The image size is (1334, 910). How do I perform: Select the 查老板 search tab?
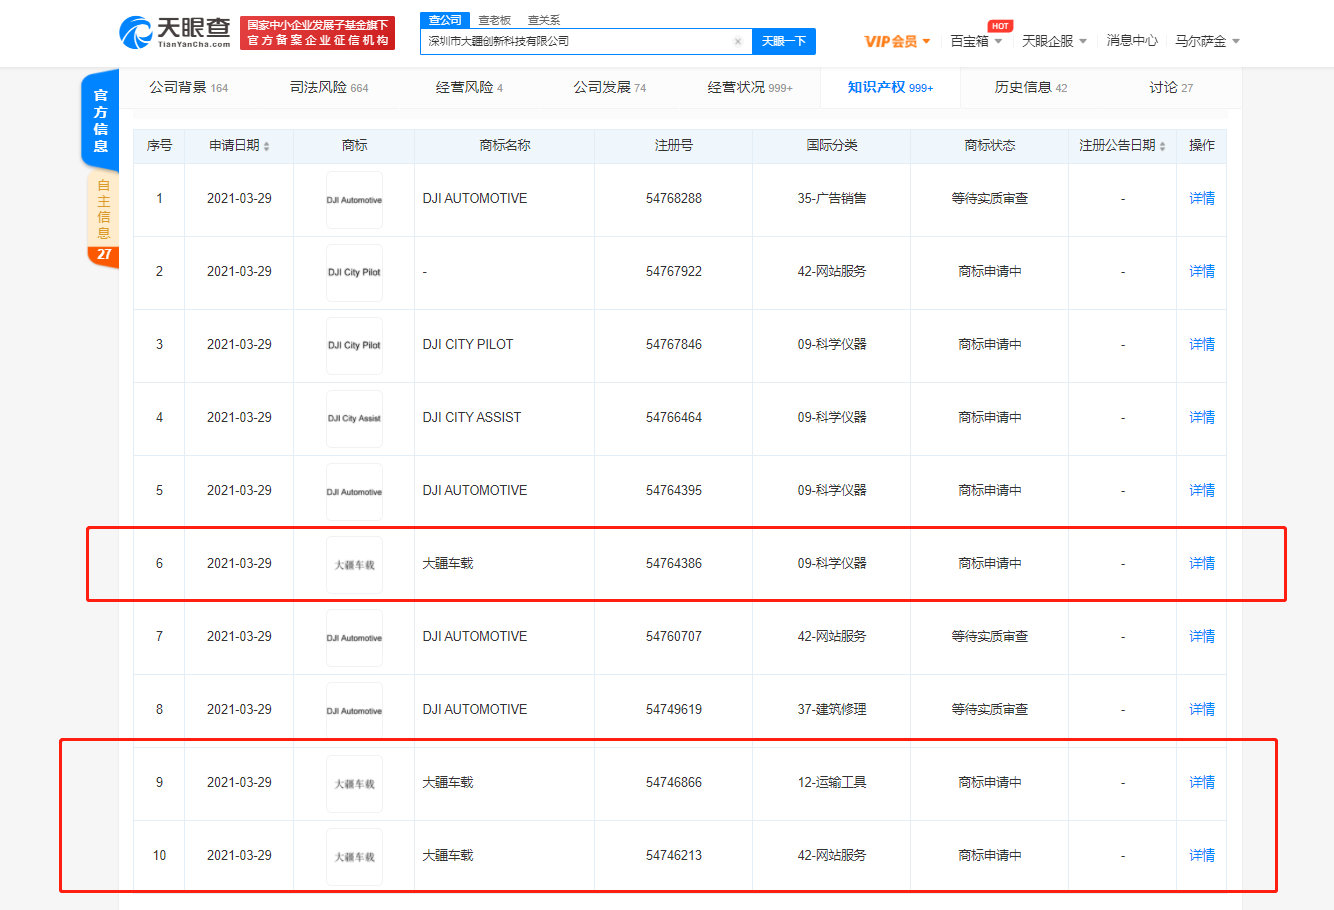tap(494, 20)
